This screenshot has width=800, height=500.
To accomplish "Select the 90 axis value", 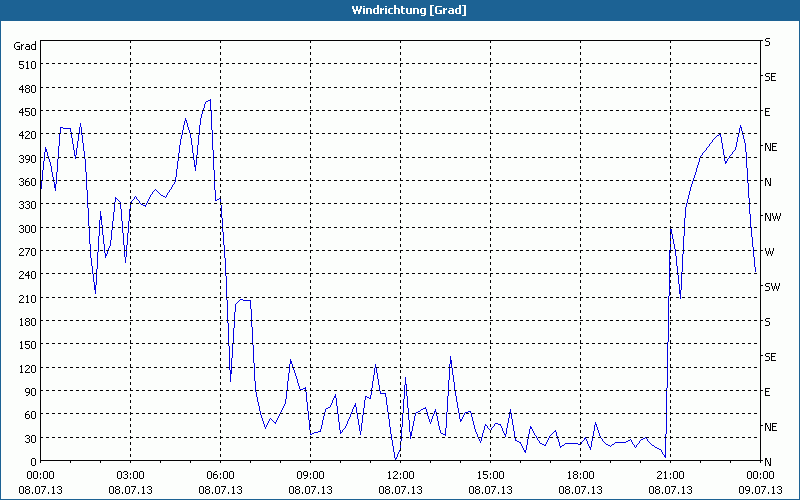I will click(31, 392).
